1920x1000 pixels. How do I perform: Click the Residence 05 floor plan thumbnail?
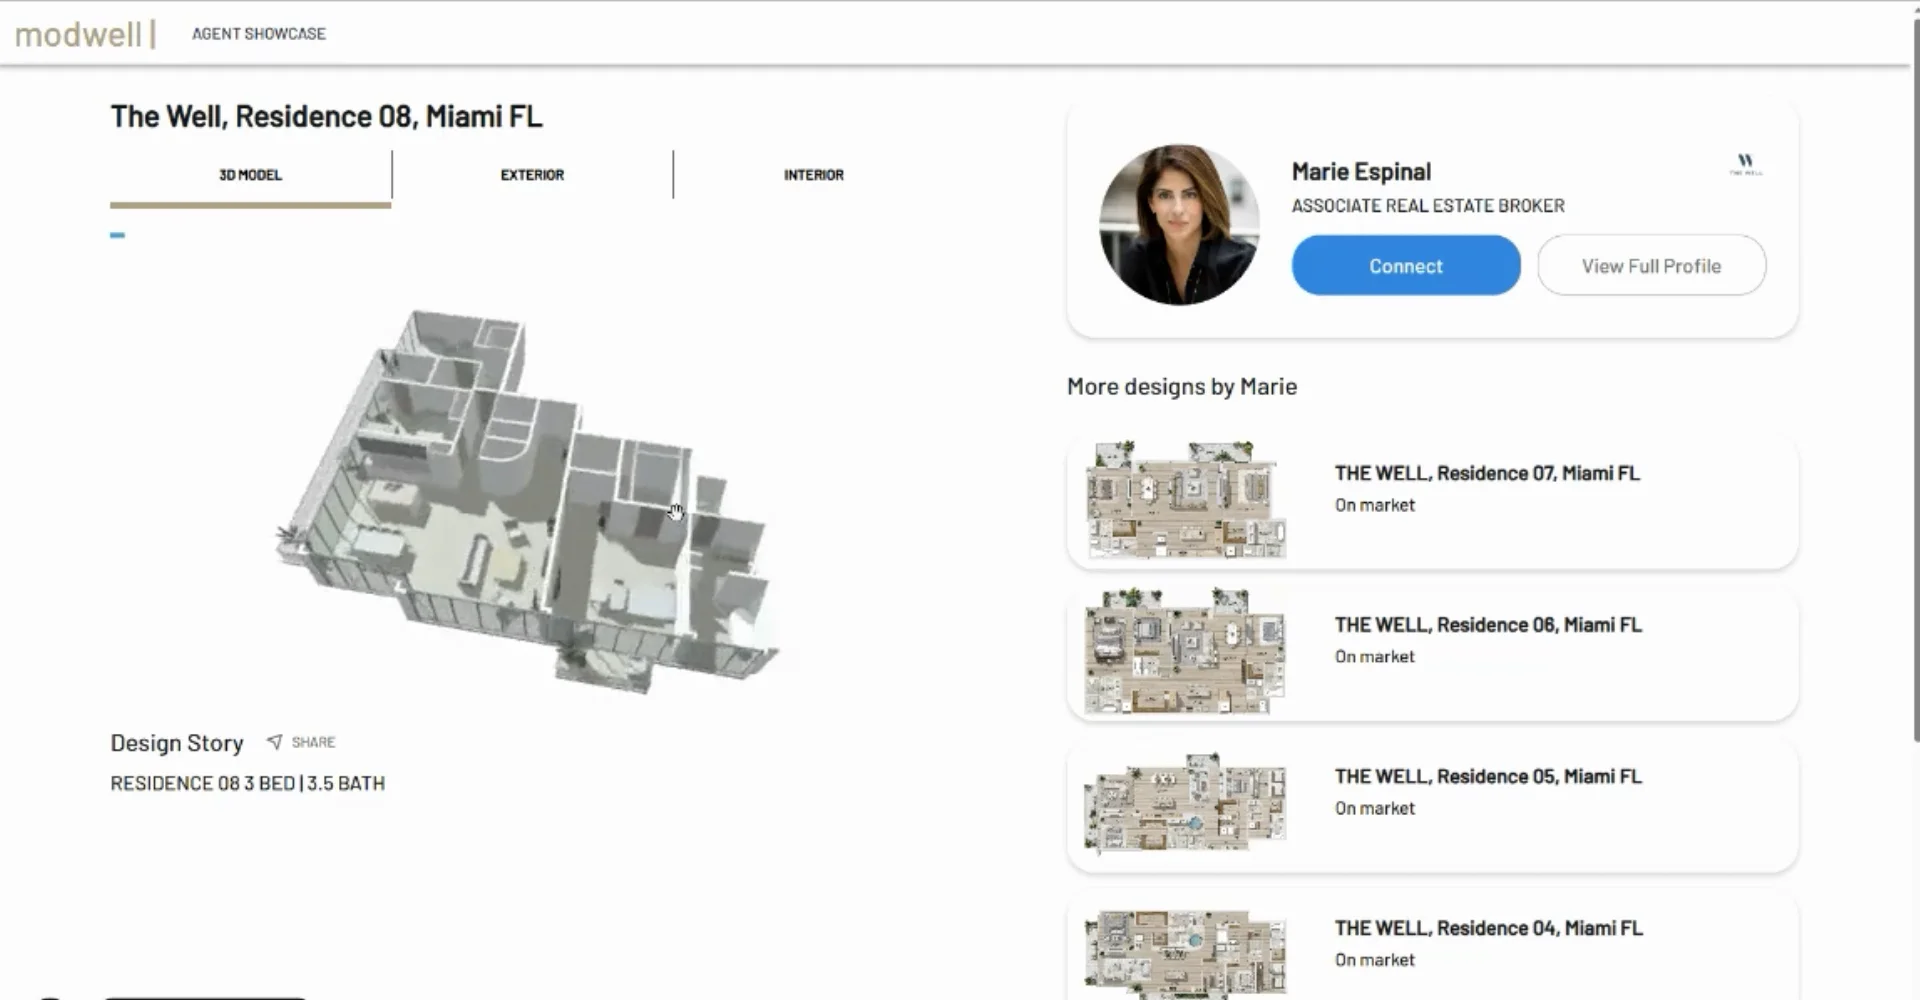tap(1183, 803)
